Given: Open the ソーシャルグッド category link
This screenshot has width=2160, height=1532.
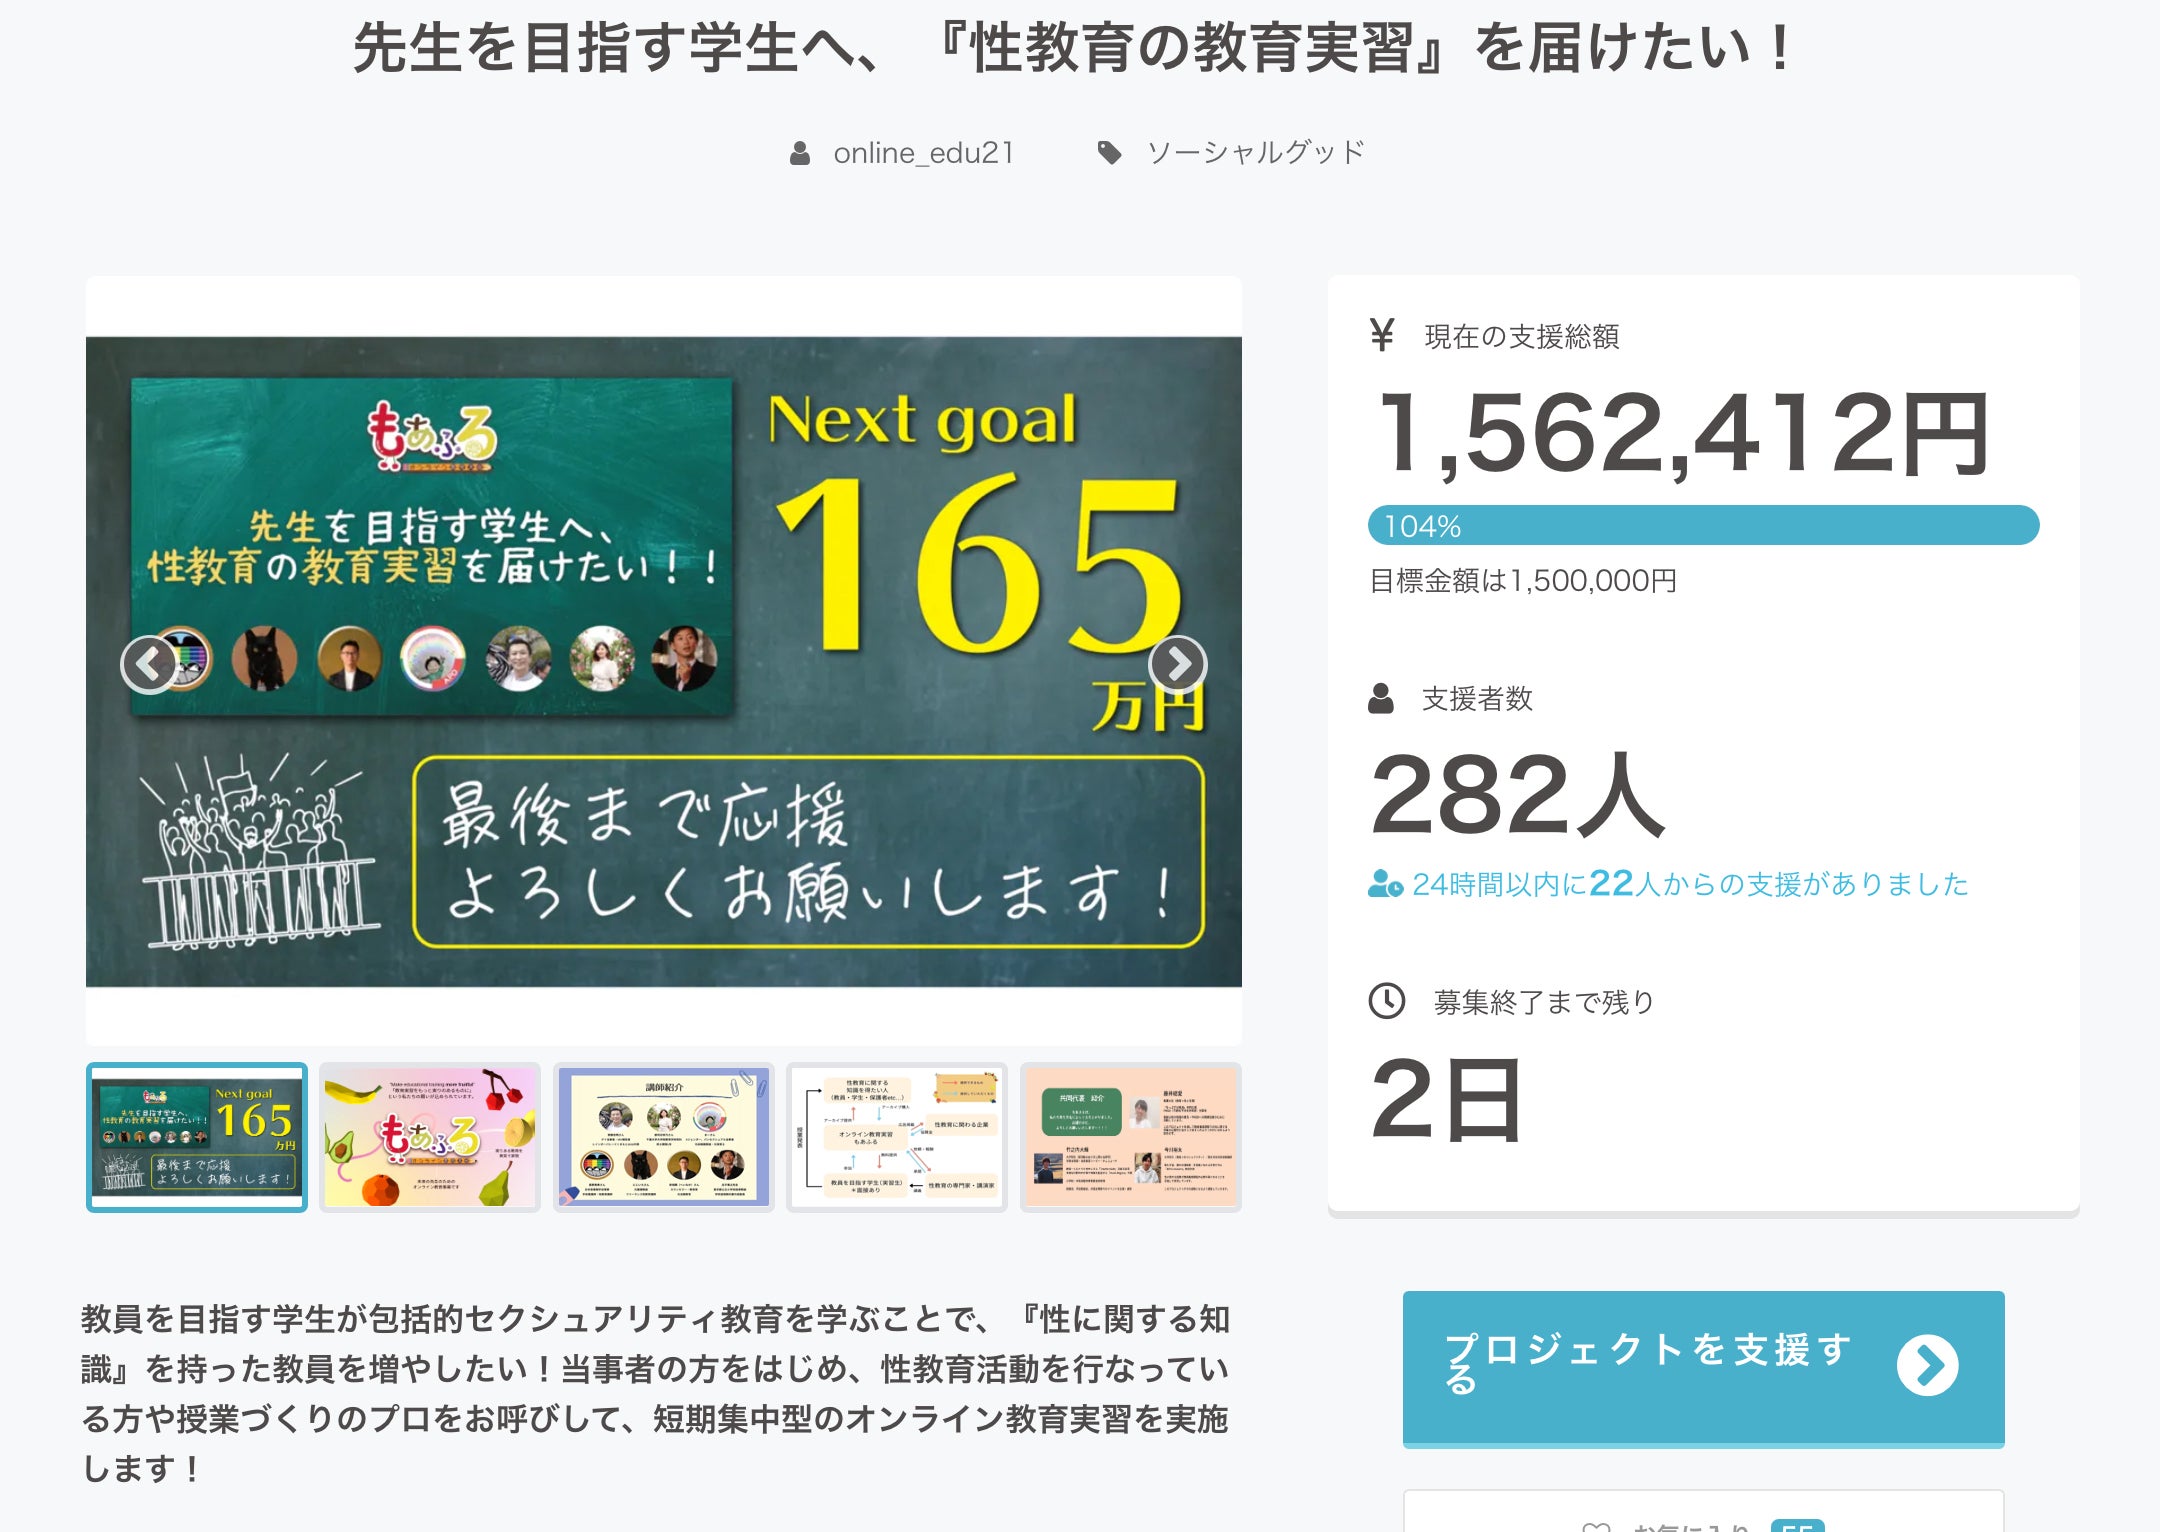Looking at the screenshot, I should 1255,153.
